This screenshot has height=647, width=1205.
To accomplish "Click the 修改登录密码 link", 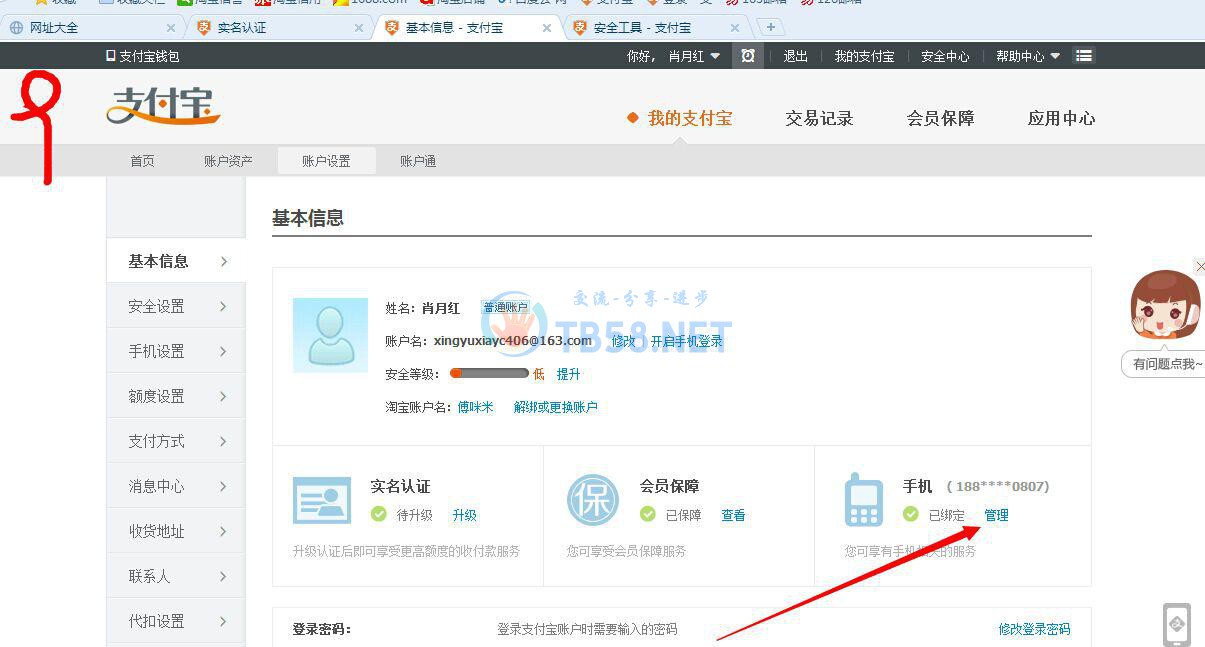I will point(1034,629).
